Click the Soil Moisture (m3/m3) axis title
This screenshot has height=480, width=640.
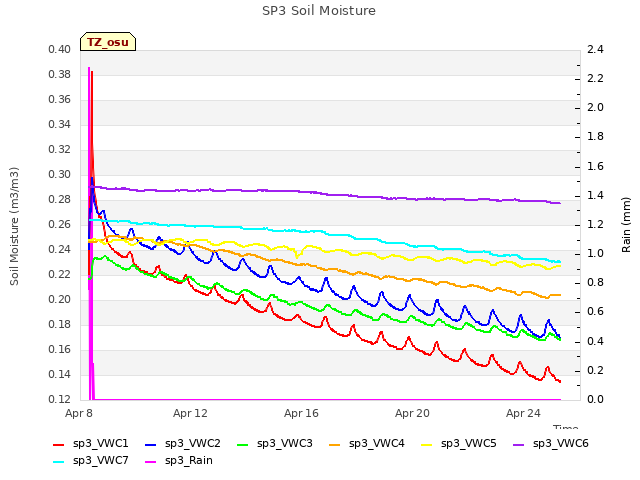[x=14, y=226]
